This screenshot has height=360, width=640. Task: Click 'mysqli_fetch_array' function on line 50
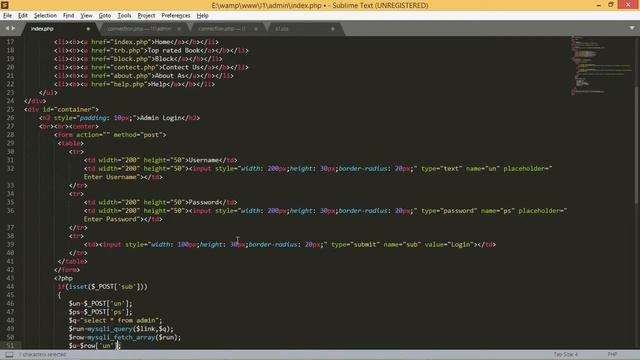(121, 337)
